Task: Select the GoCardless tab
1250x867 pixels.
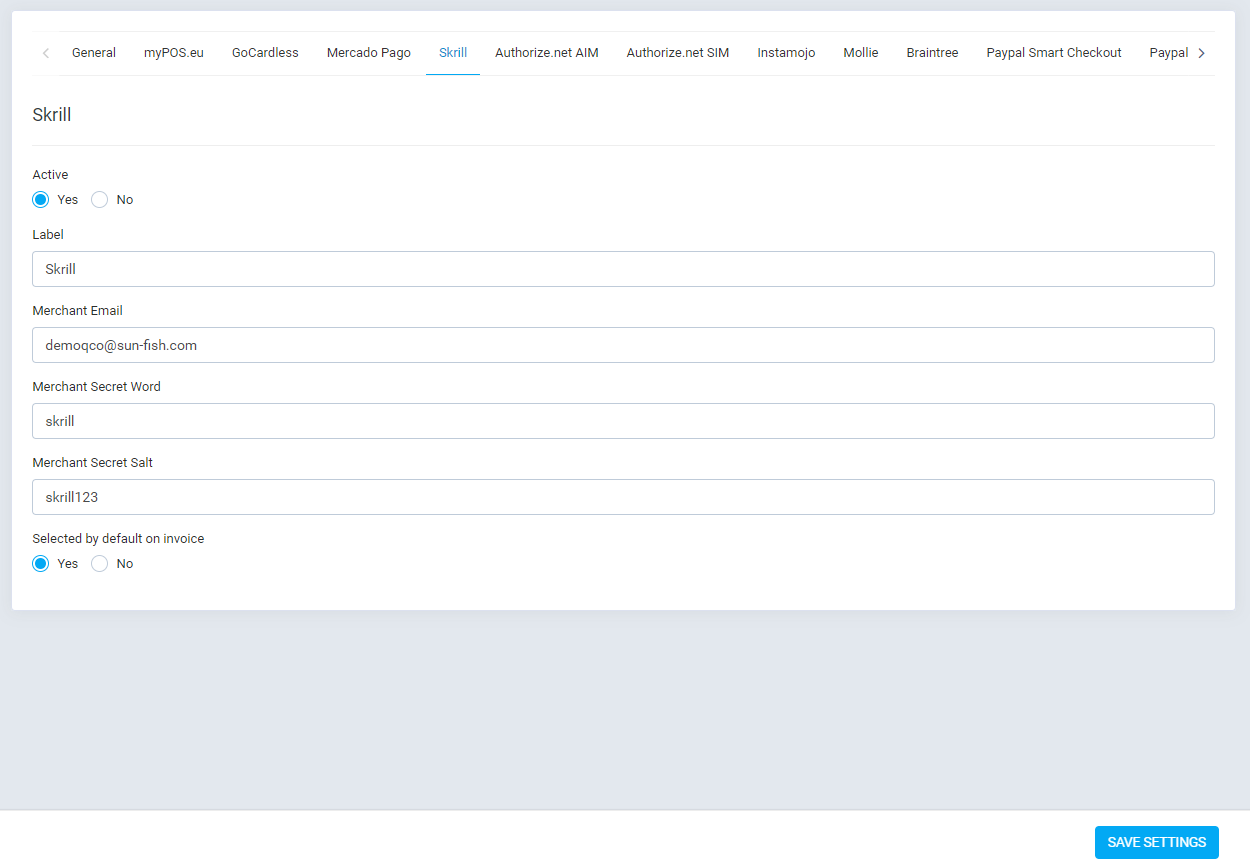Action: 264,52
